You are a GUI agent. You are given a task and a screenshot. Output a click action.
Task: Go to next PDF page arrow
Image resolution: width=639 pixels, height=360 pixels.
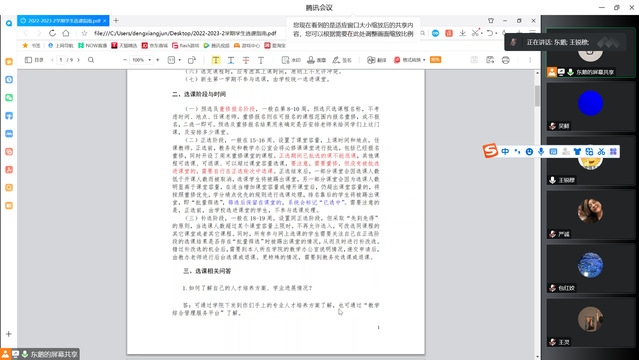tap(78, 60)
